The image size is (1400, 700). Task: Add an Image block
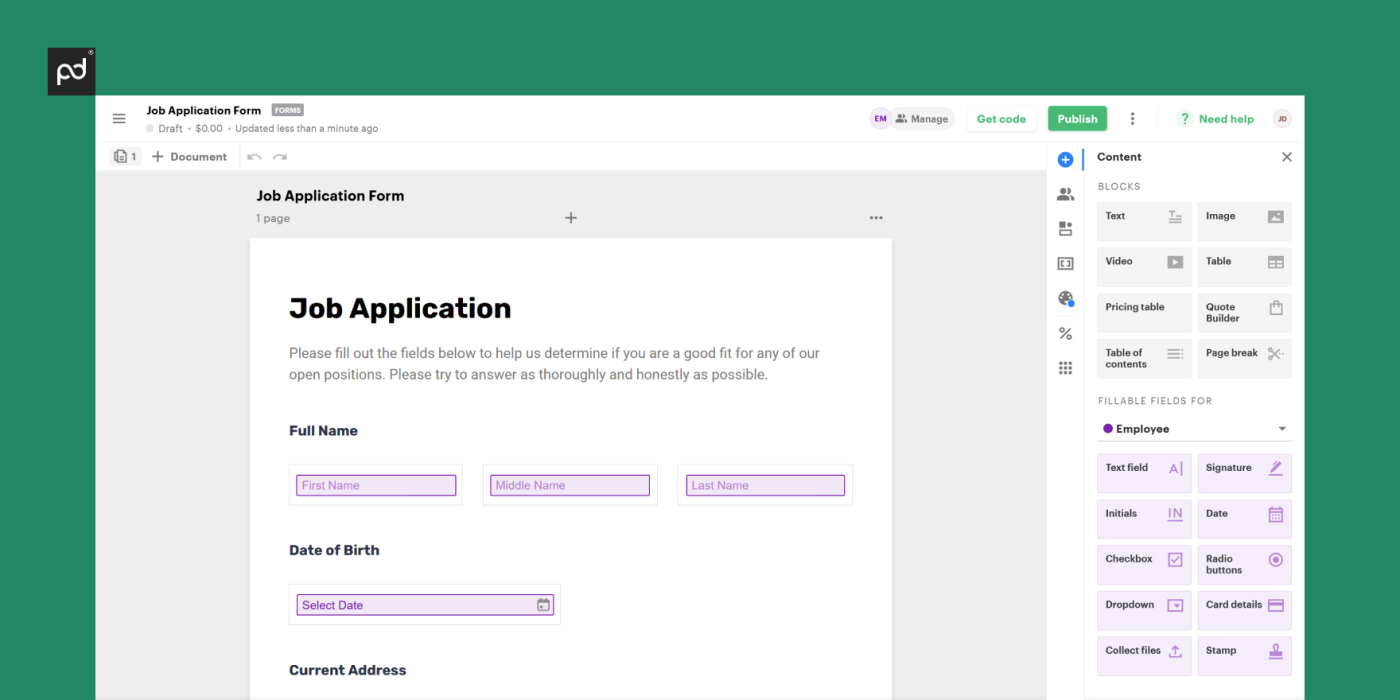[x=1244, y=221]
